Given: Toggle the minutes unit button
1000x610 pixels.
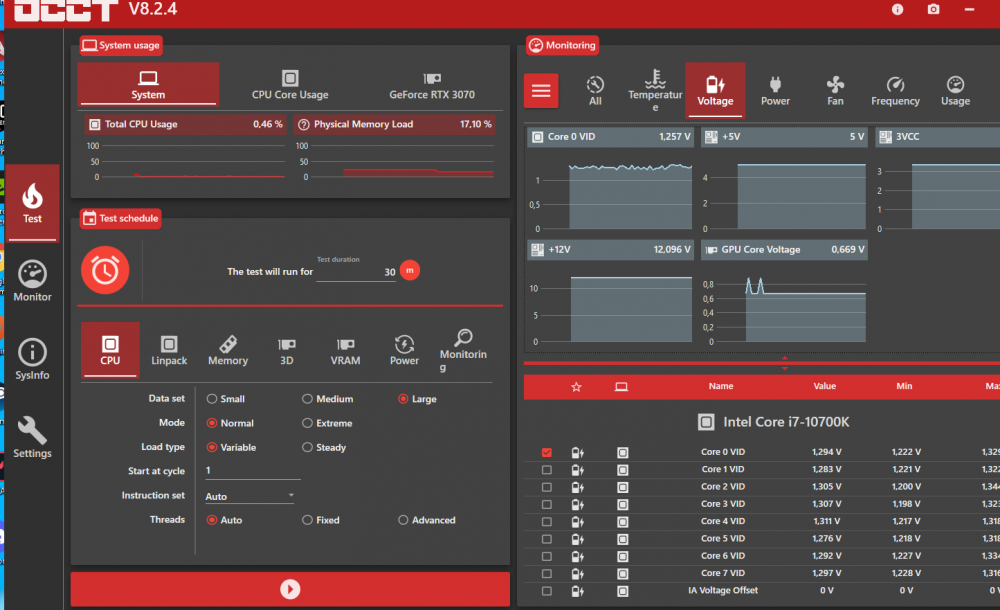Looking at the screenshot, I should (x=409, y=271).
